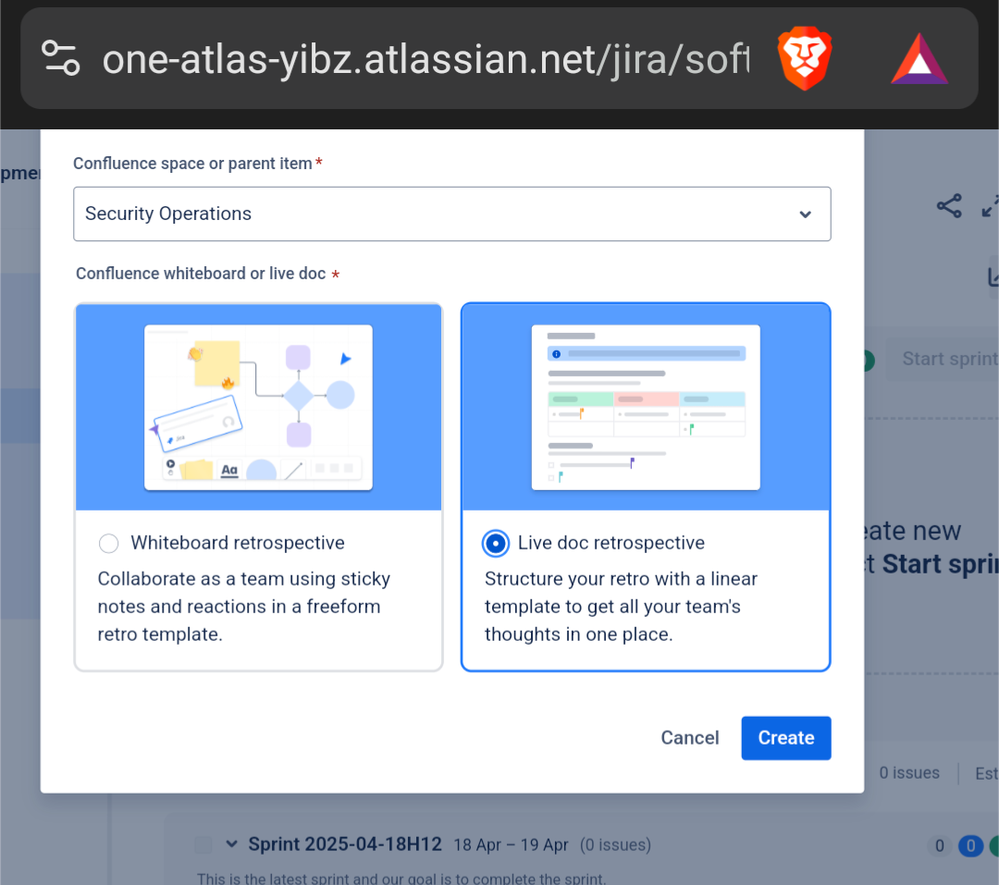Open the Security Operations space dropdown
This screenshot has width=999, height=885.
pos(451,214)
